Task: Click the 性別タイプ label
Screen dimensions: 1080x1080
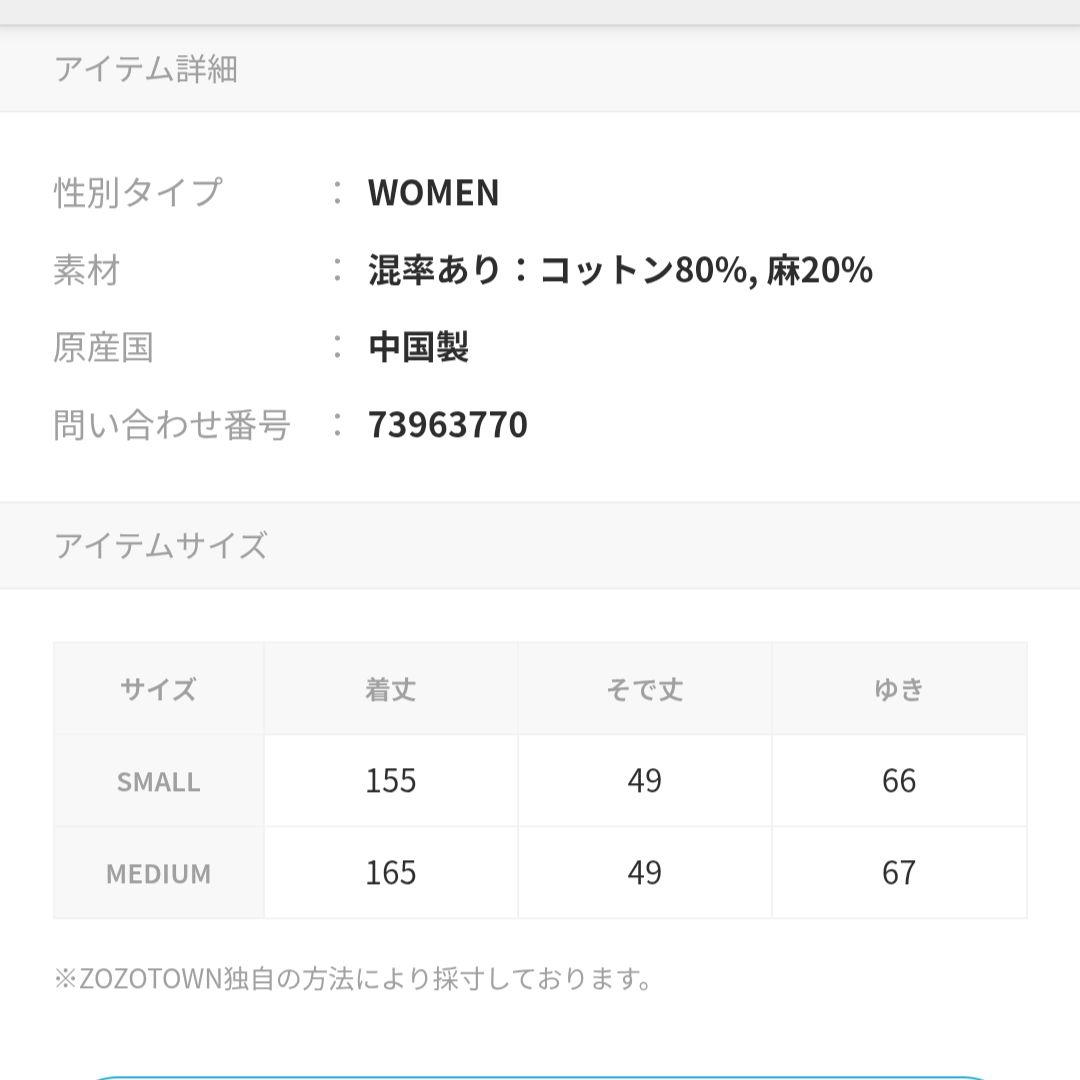Action: tap(138, 193)
